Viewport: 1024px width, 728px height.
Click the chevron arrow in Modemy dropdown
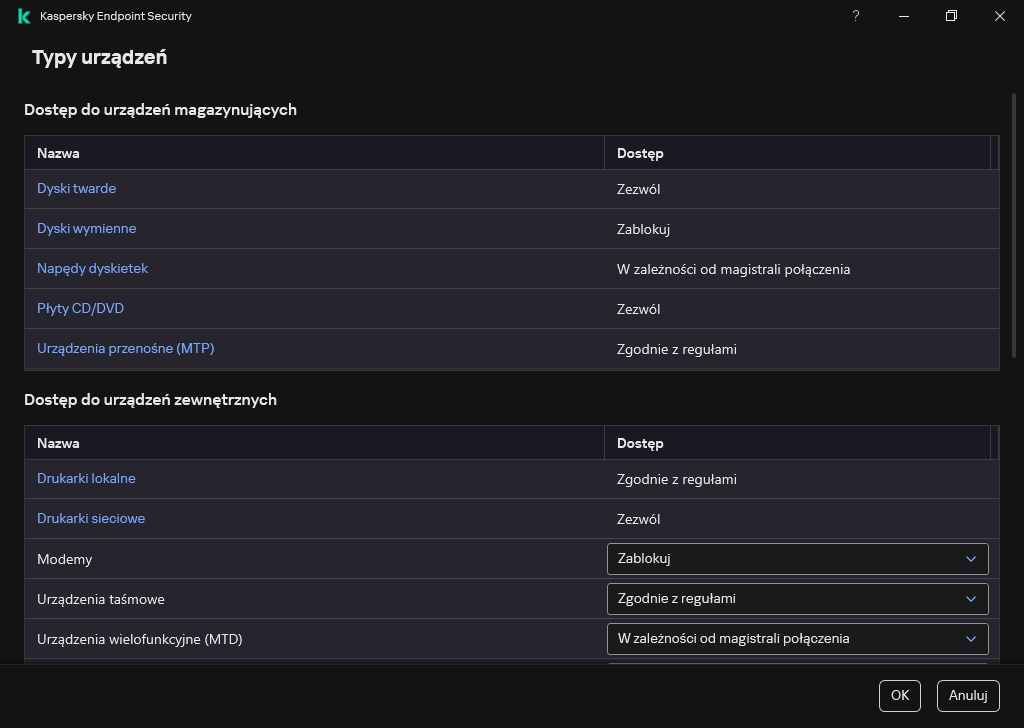coord(970,559)
